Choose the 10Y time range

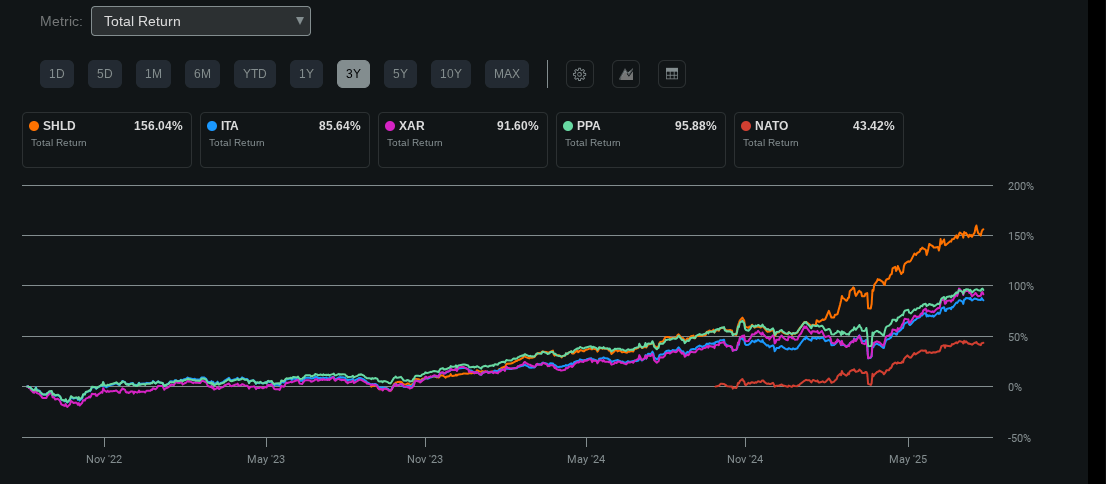pos(451,74)
